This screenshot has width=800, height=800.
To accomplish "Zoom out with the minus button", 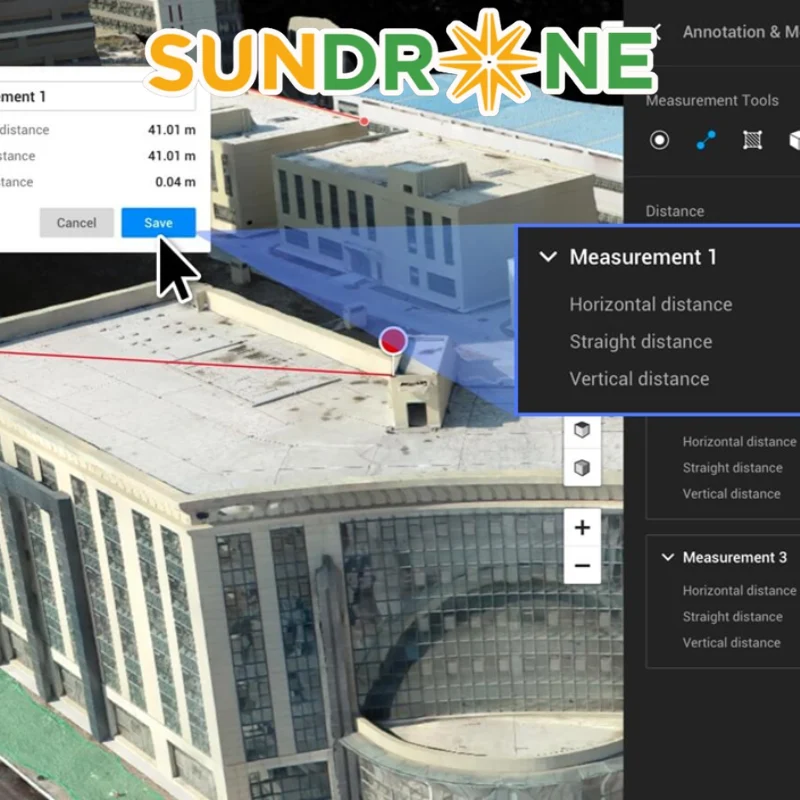I will coord(582,565).
